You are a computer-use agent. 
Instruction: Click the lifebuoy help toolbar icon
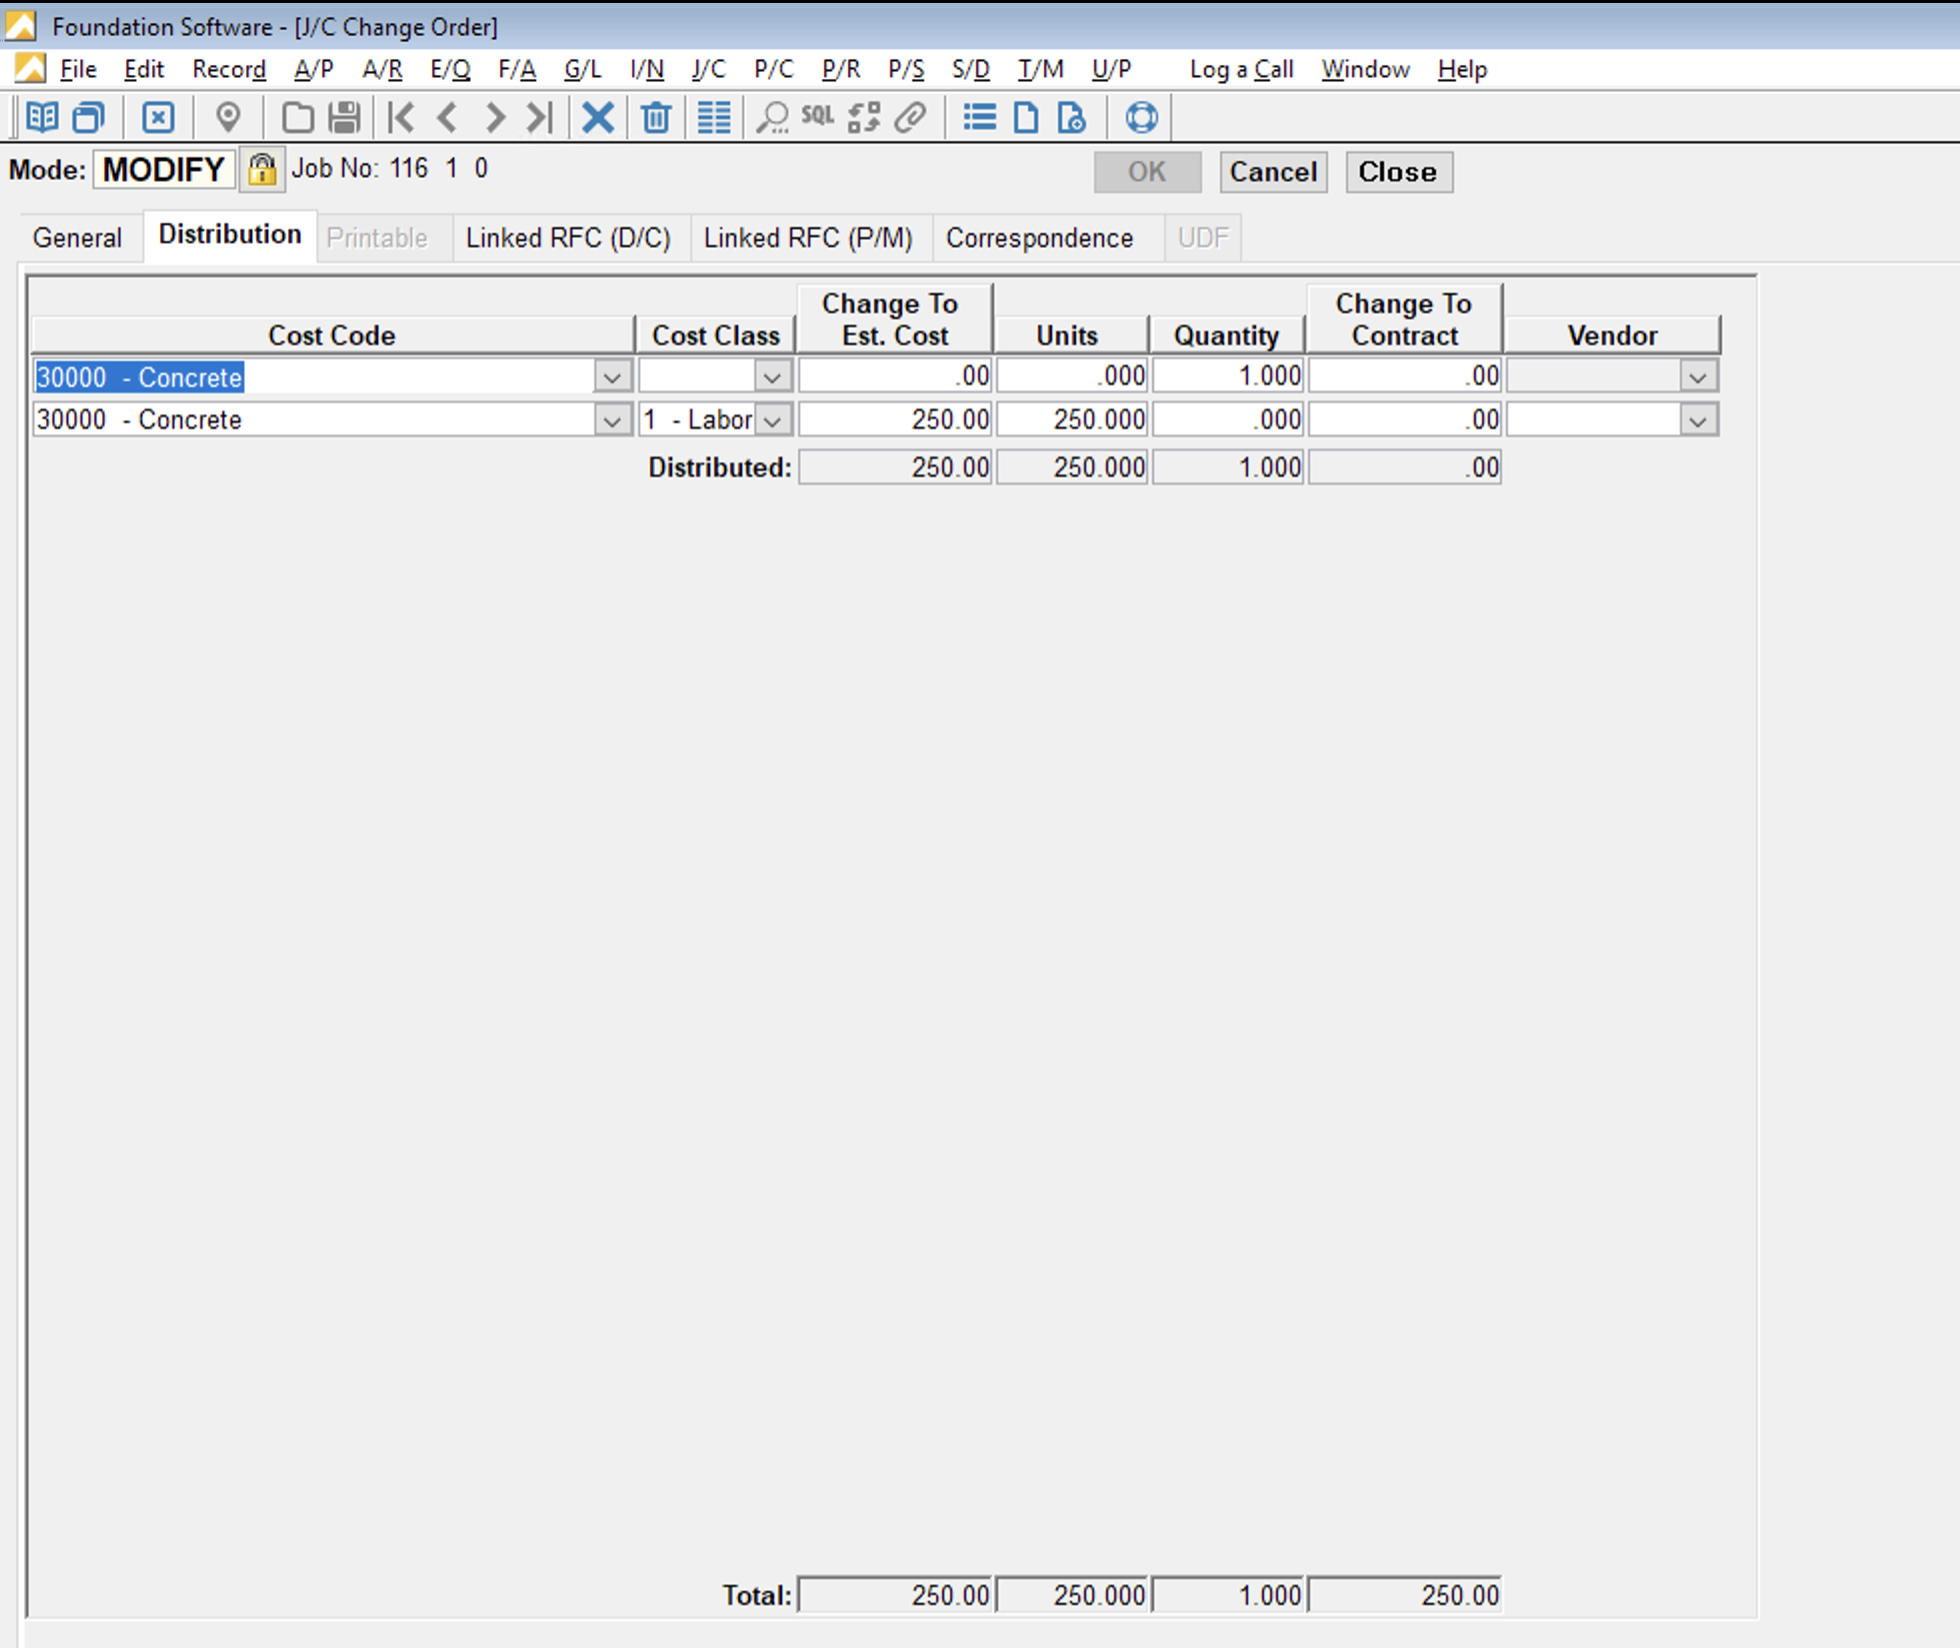(x=1141, y=117)
